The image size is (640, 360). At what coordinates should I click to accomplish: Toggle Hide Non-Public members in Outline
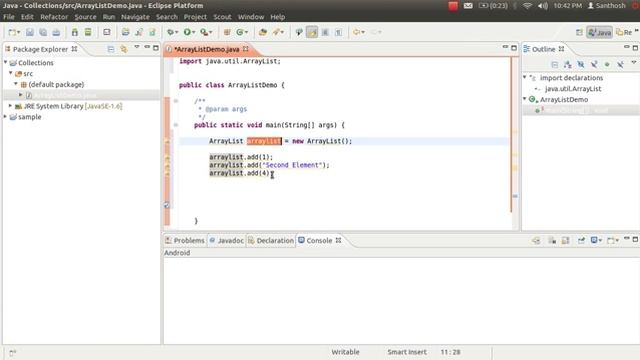[x=607, y=64]
